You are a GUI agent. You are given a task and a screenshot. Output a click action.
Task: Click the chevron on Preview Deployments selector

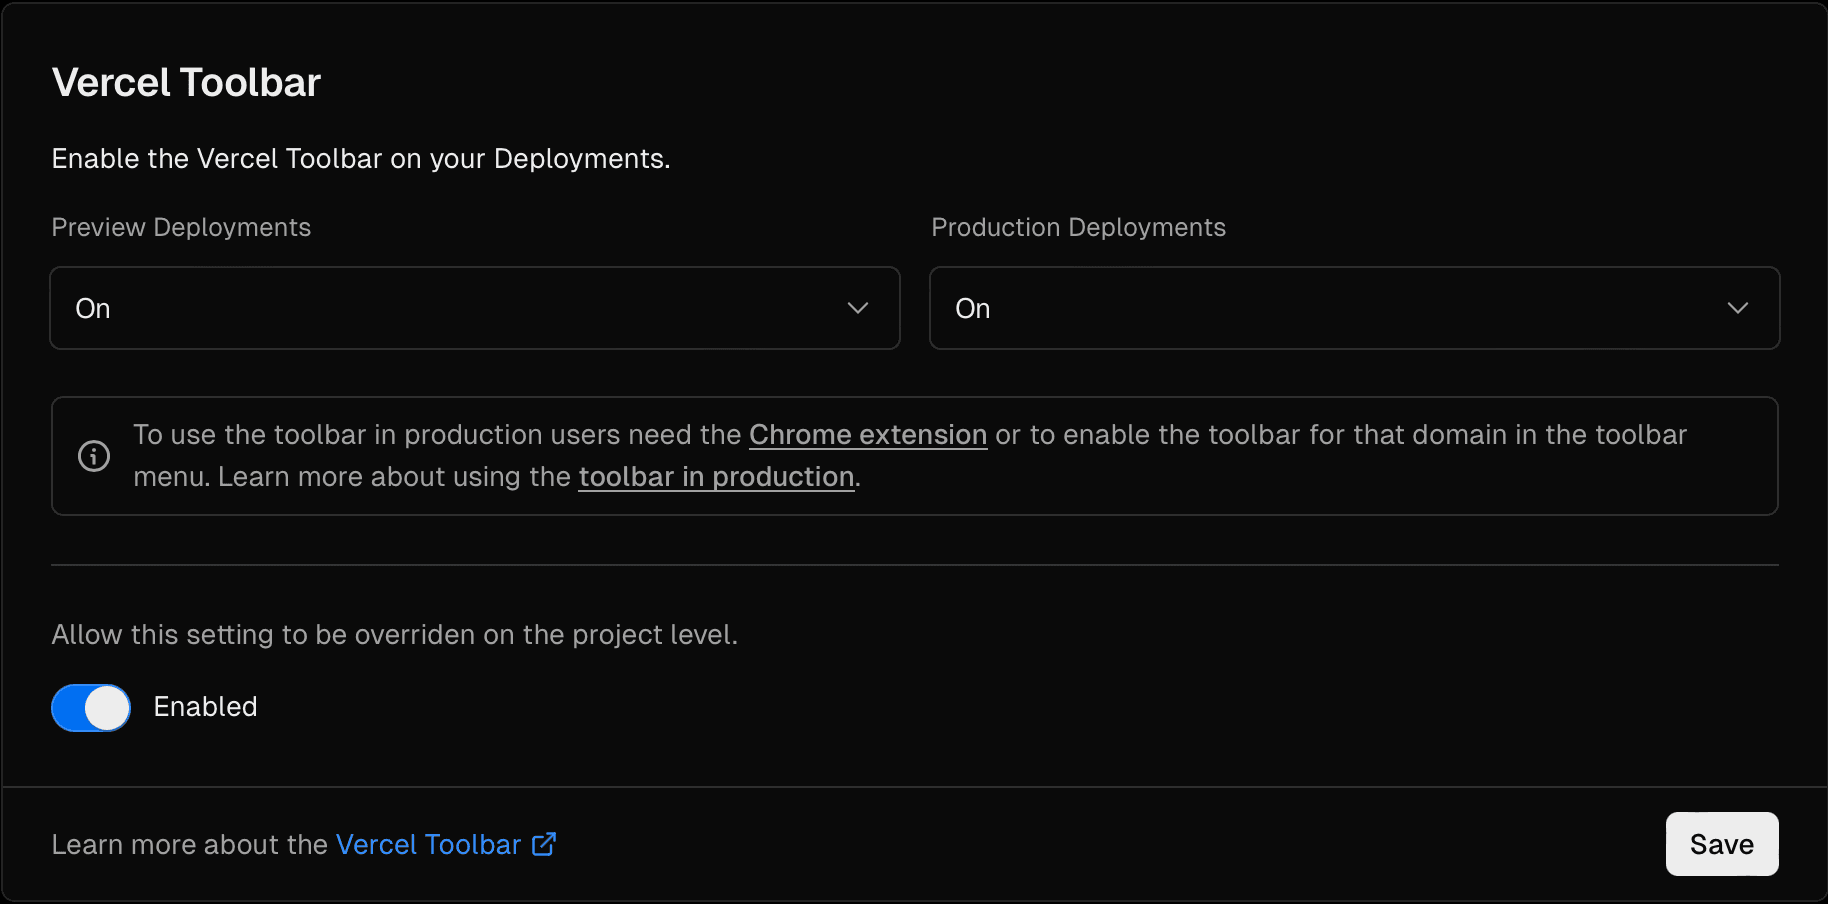pos(858,308)
